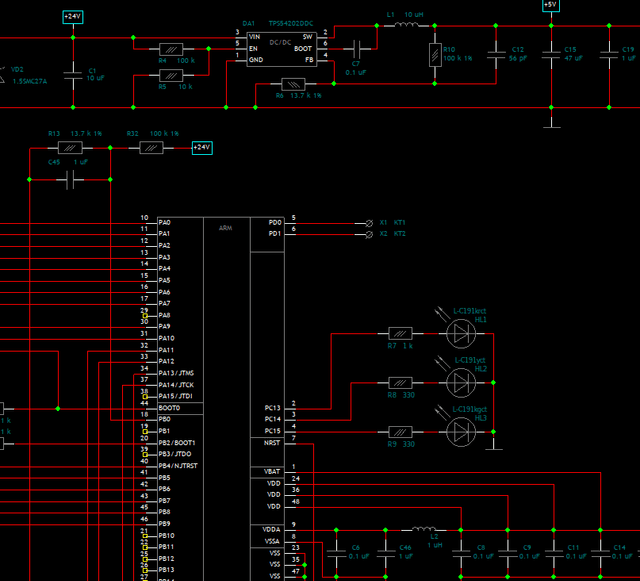The height and width of the screenshot is (581, 640).
Task: Select resistor R6 on FB line
Action: [292, 84]
